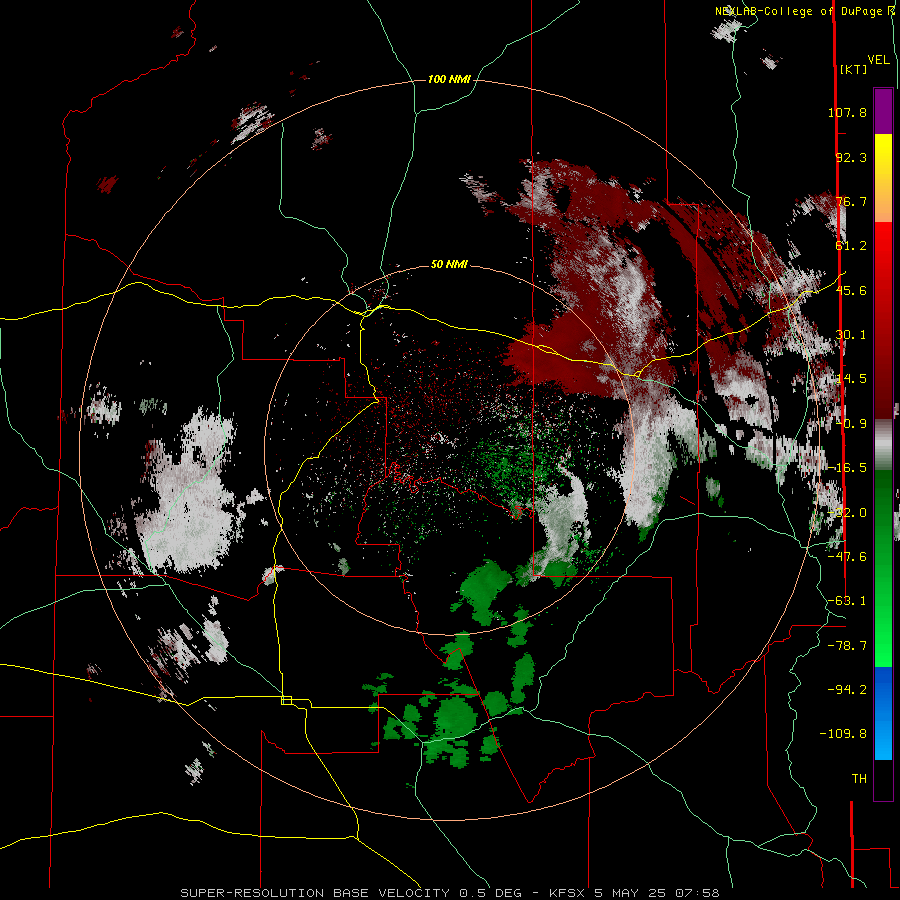Click the purple segment of the velocity color bar
The image size is (900, 900).
click(883, 111)
